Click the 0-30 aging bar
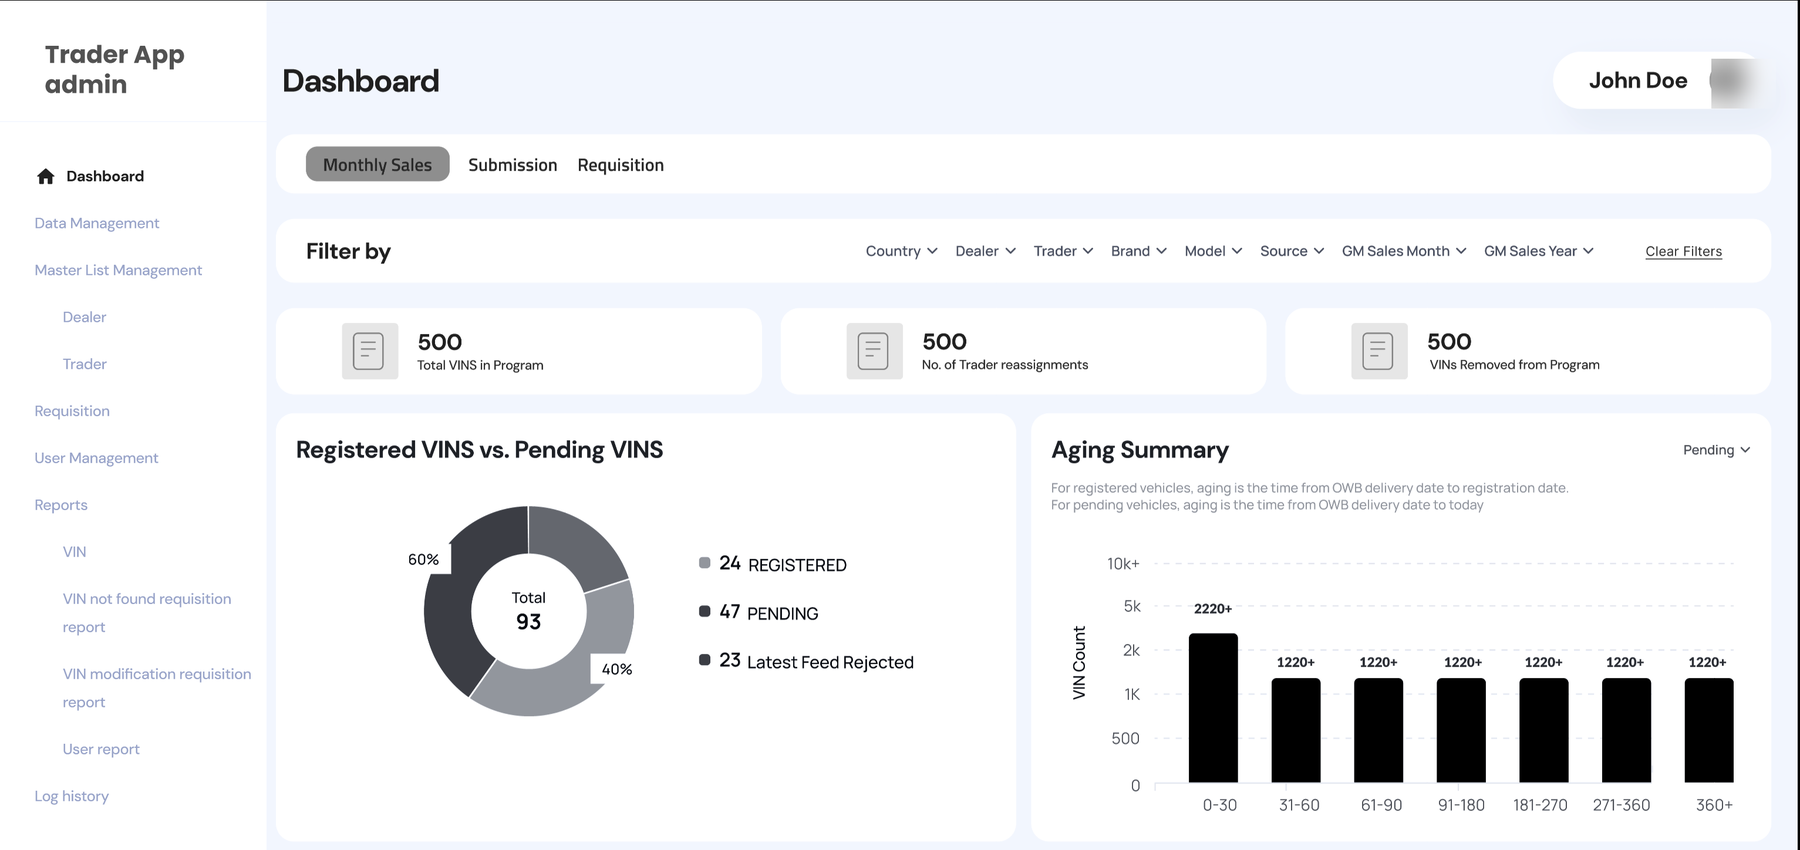 tap(1213, 707)
